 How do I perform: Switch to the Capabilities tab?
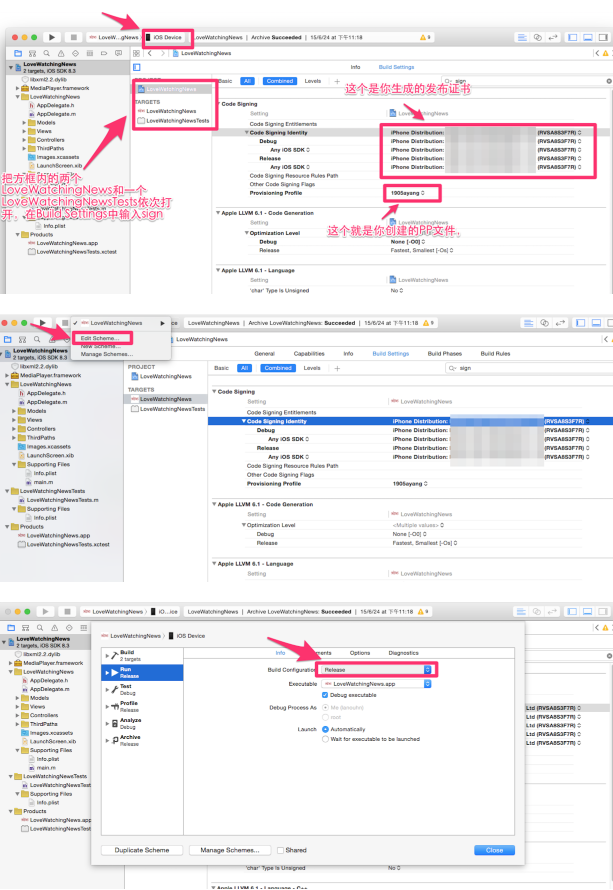(309, 354)
